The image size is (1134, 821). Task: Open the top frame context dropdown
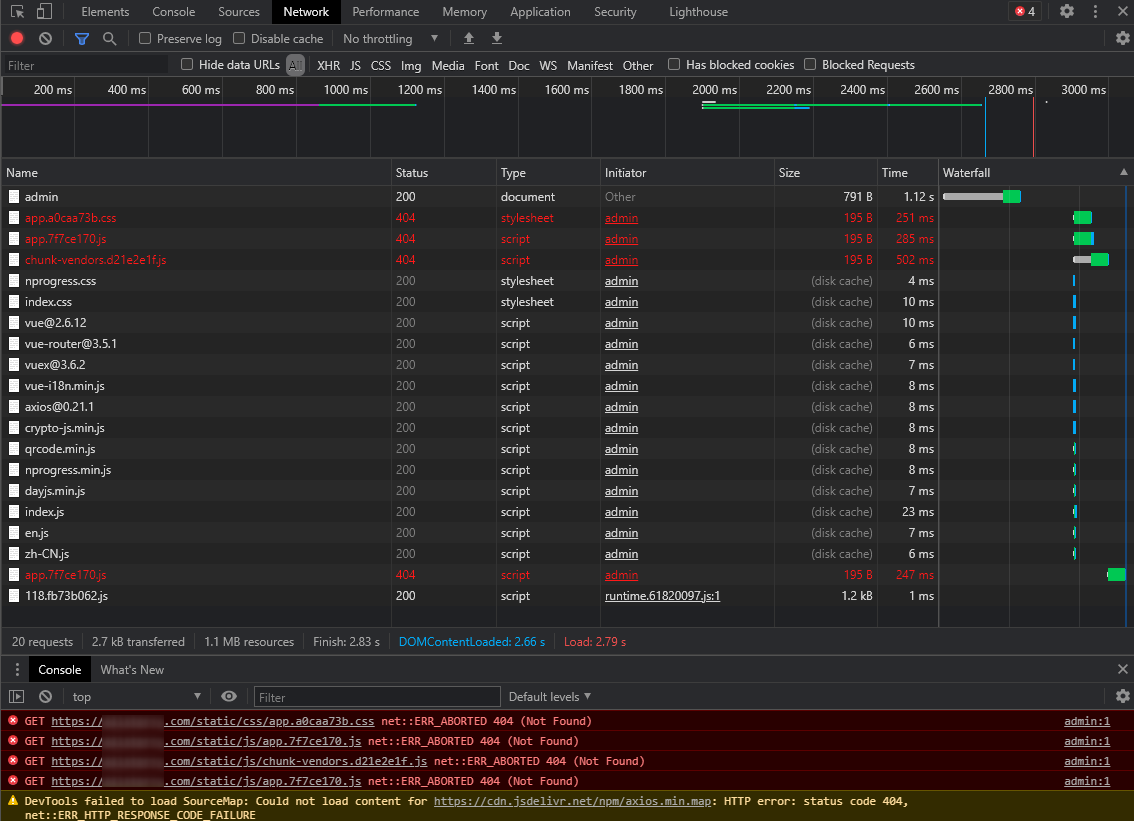pos(138,696)
